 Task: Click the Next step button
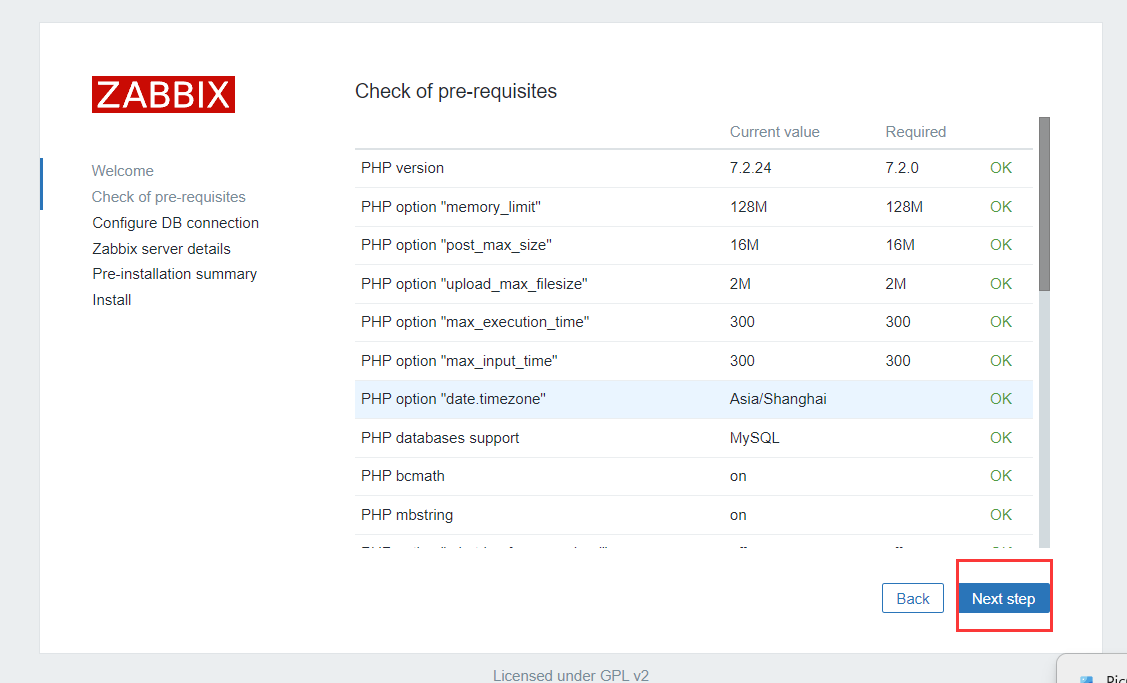click(x=1003, y=598)
